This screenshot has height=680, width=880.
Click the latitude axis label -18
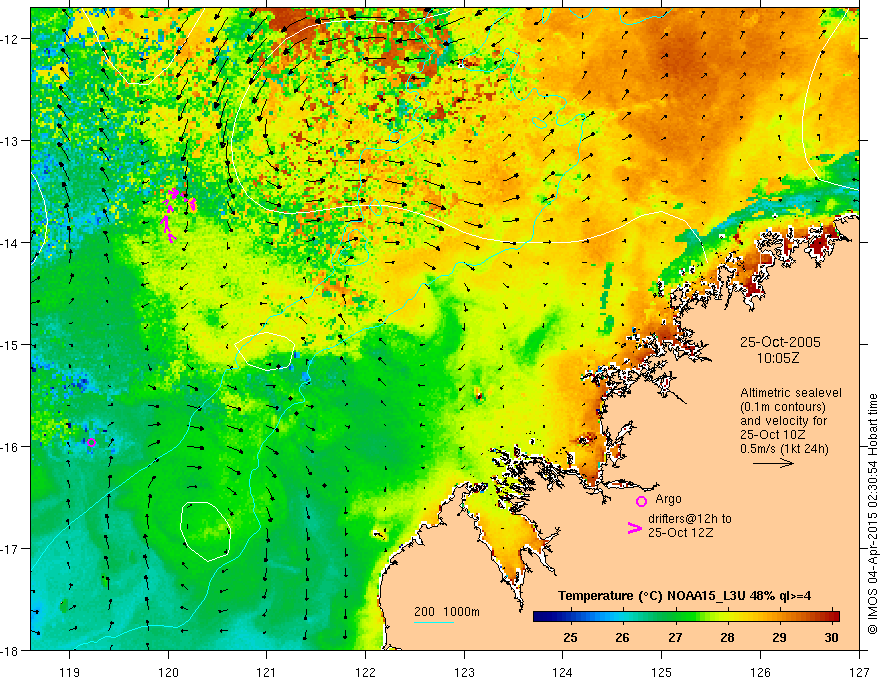(x=11, y=650)
